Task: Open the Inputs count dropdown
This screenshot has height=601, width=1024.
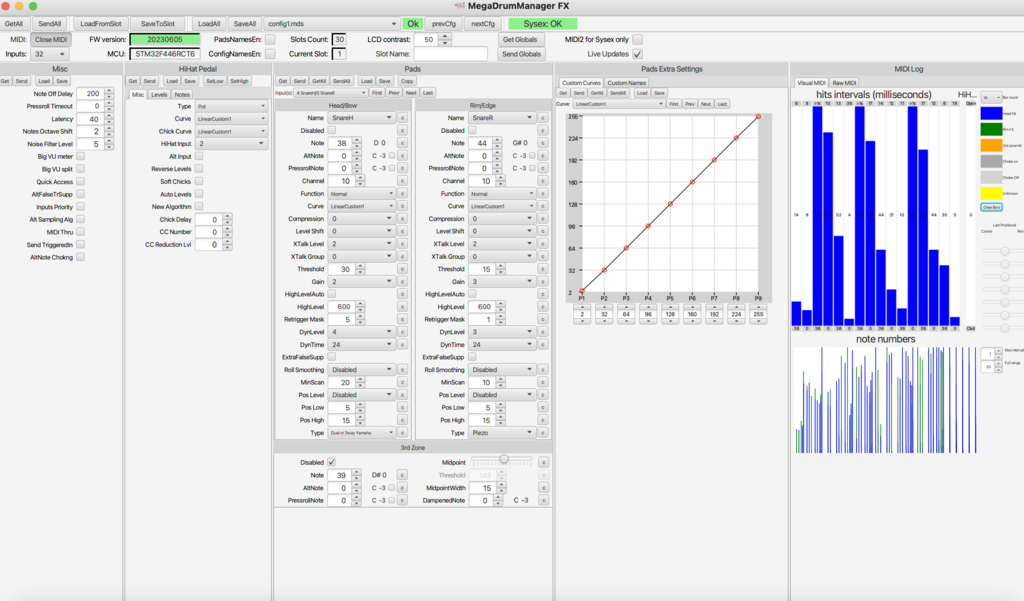Action: click(x=49, y=54)
